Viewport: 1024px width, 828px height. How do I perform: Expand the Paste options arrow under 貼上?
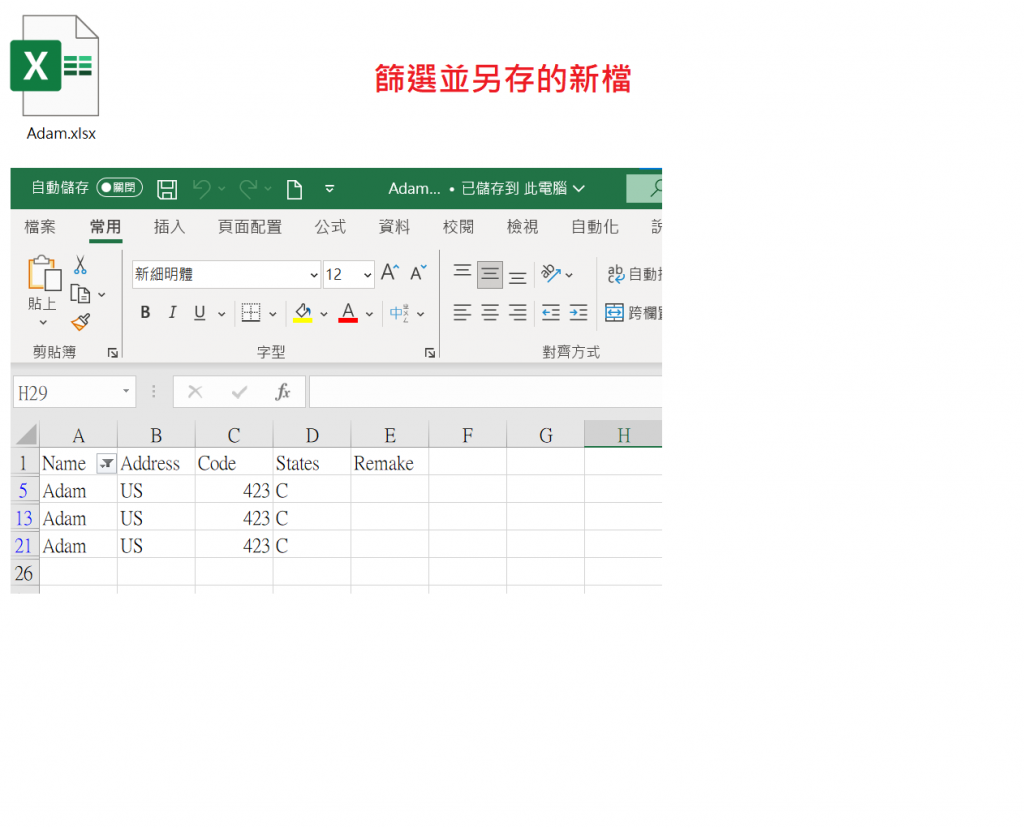43,323
